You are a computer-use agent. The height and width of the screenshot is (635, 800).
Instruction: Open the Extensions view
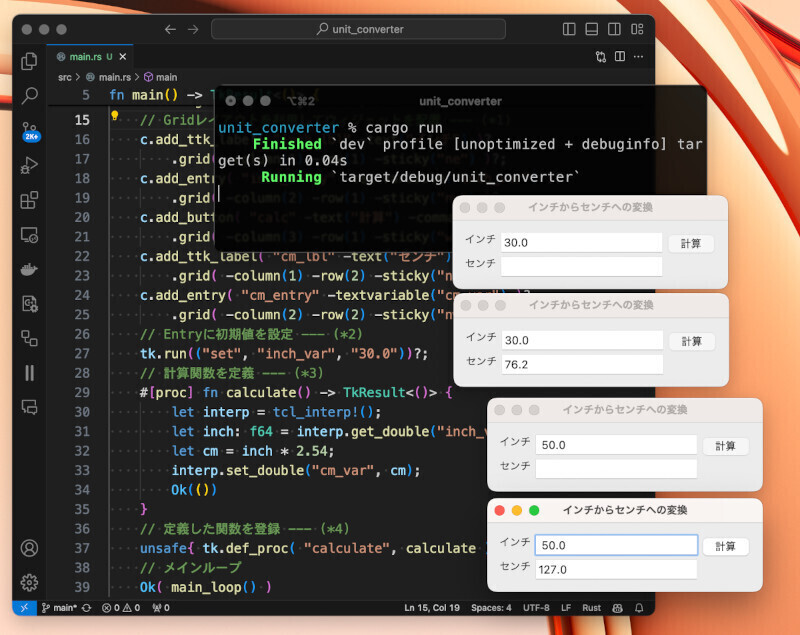click(x=29, y=200)
